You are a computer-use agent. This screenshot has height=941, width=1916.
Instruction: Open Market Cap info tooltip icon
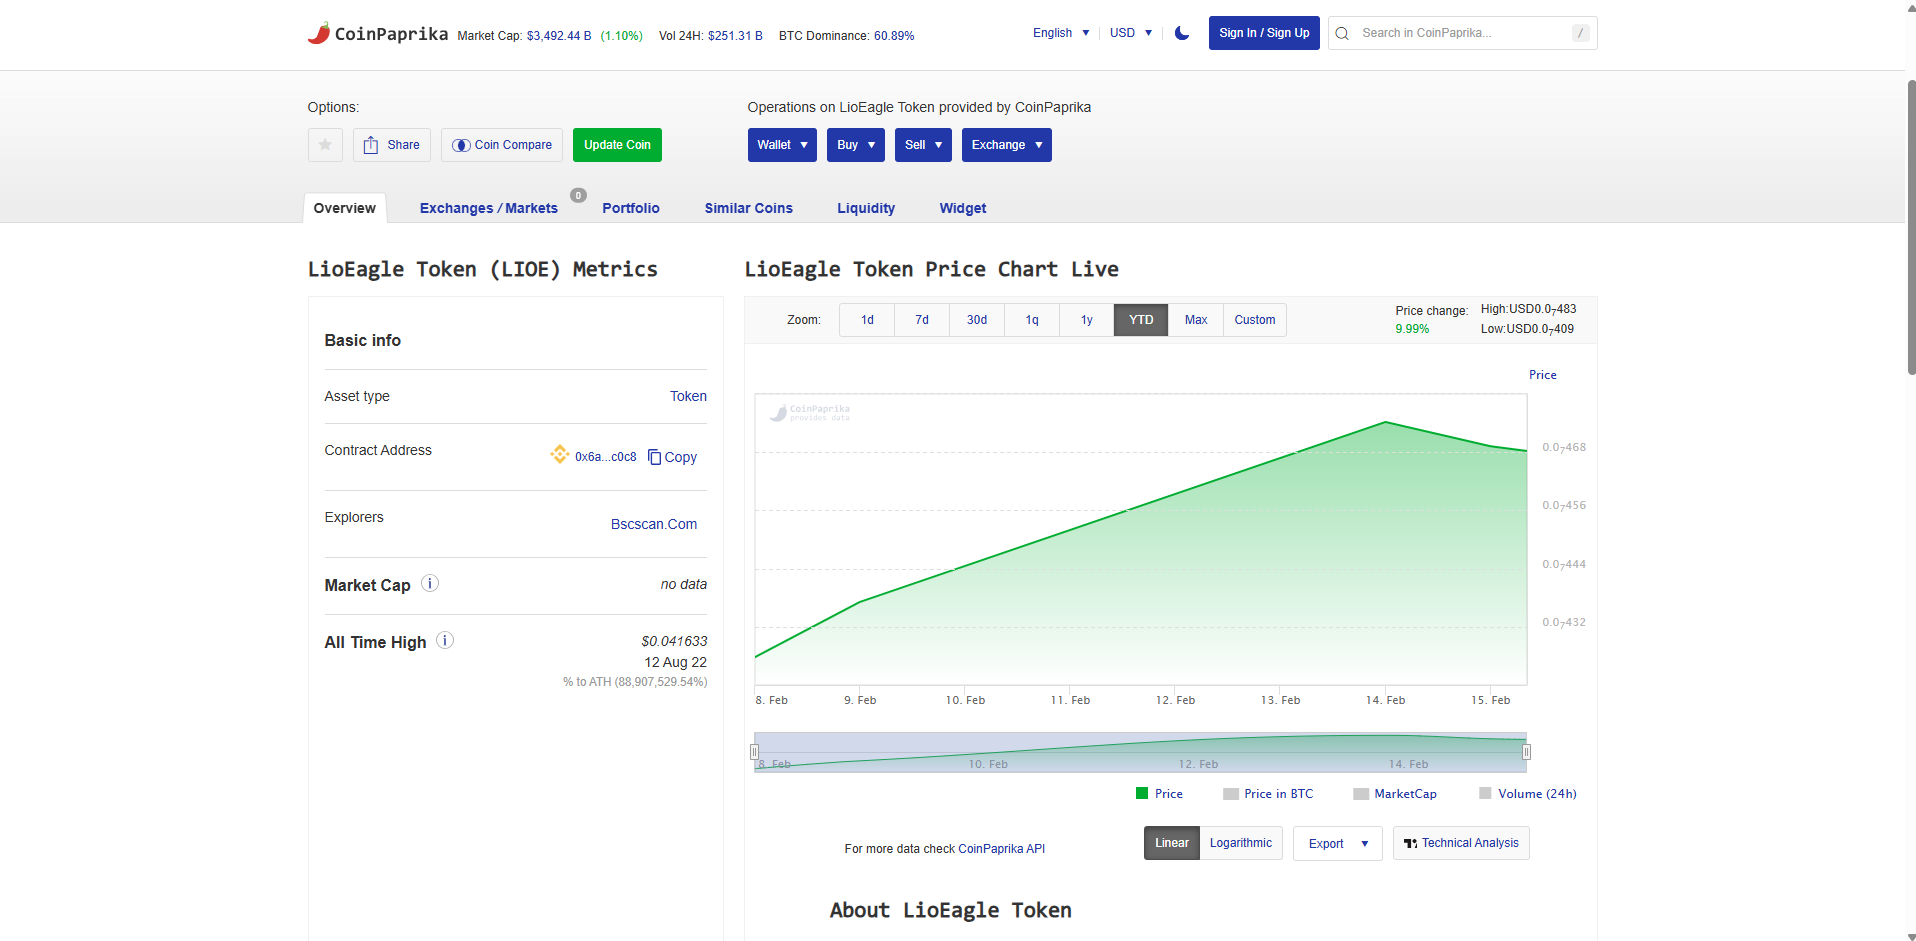point(430,583)
